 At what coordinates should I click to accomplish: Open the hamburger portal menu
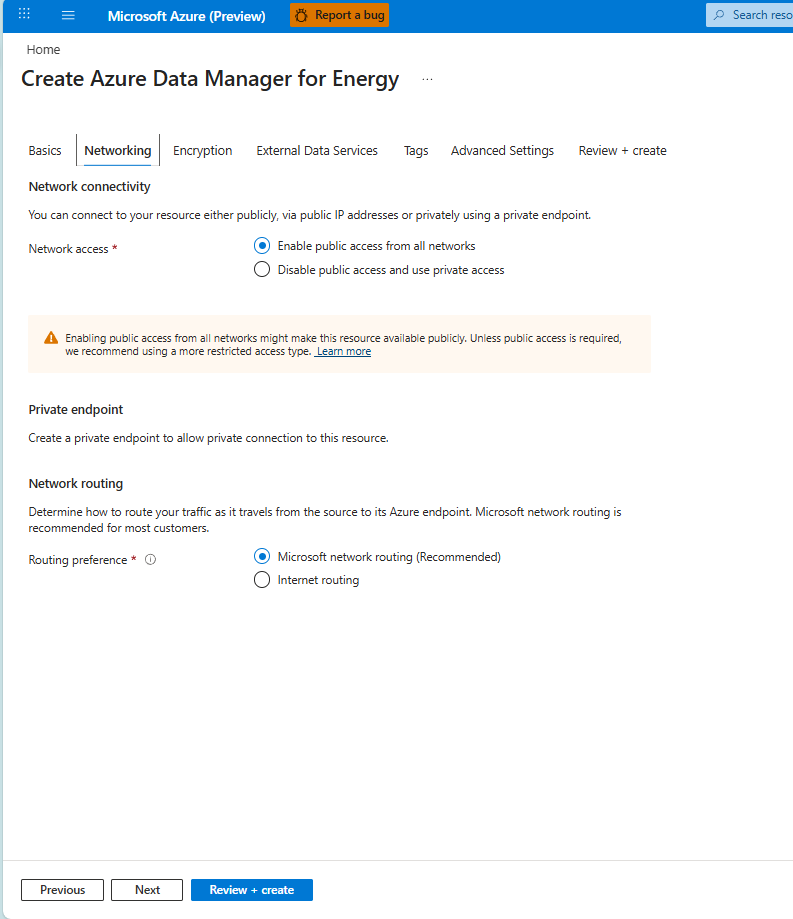tap(68, 15)
